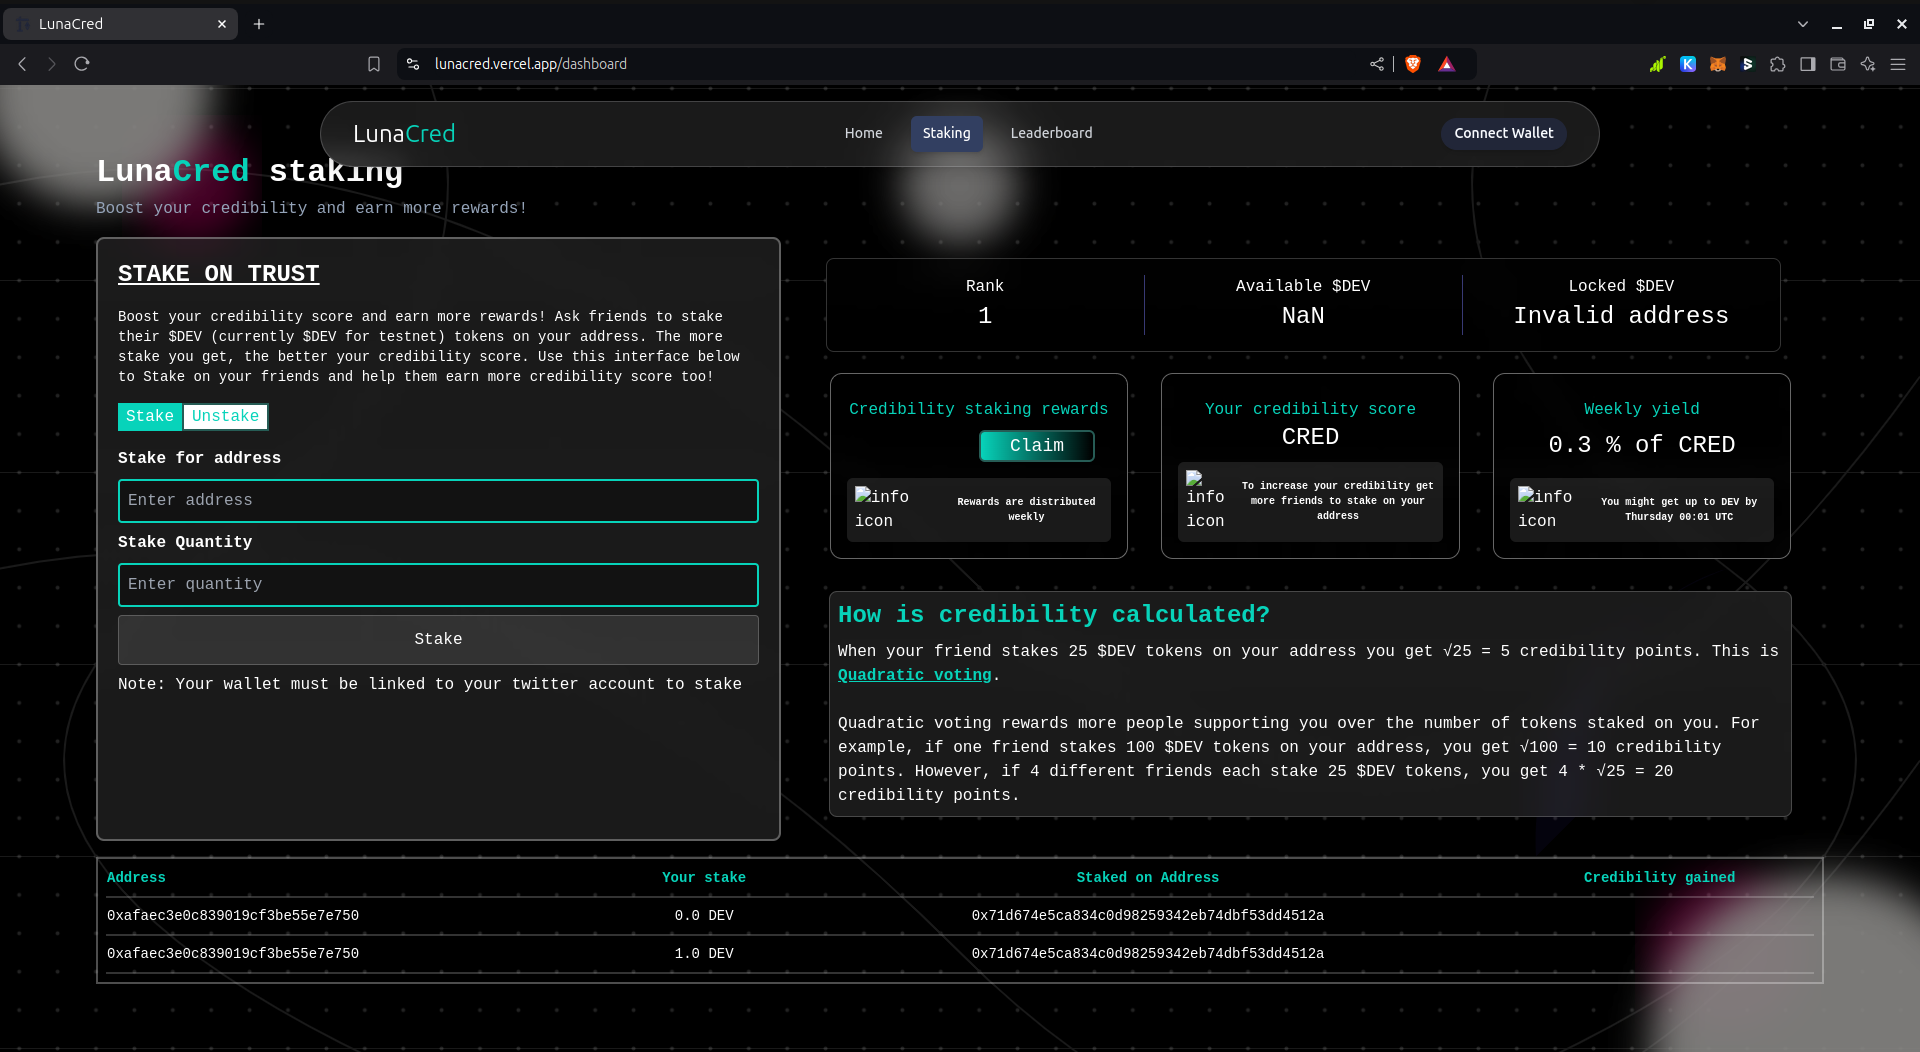
Task: Expand the tab search dropdown arrow
Action: pos(1803,24)
